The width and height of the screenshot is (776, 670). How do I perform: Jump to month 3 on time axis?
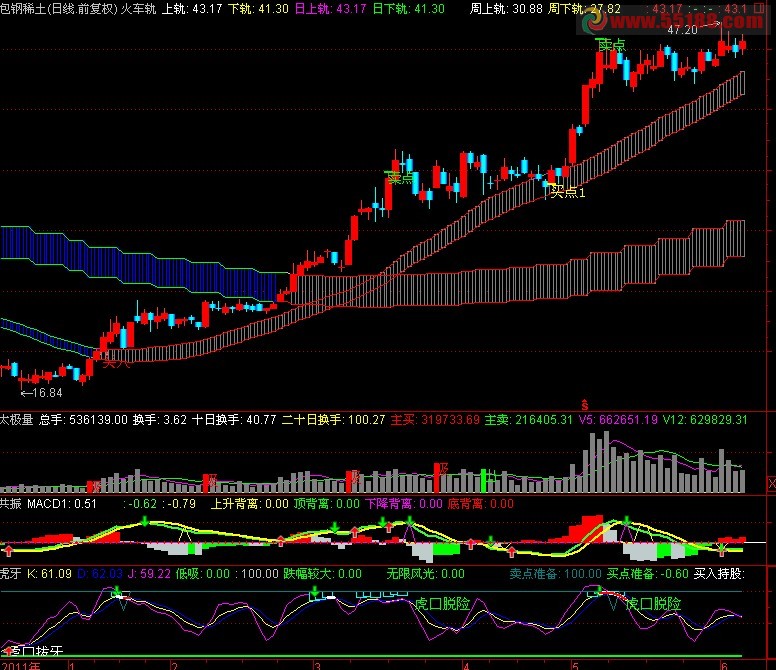(317, 666)
